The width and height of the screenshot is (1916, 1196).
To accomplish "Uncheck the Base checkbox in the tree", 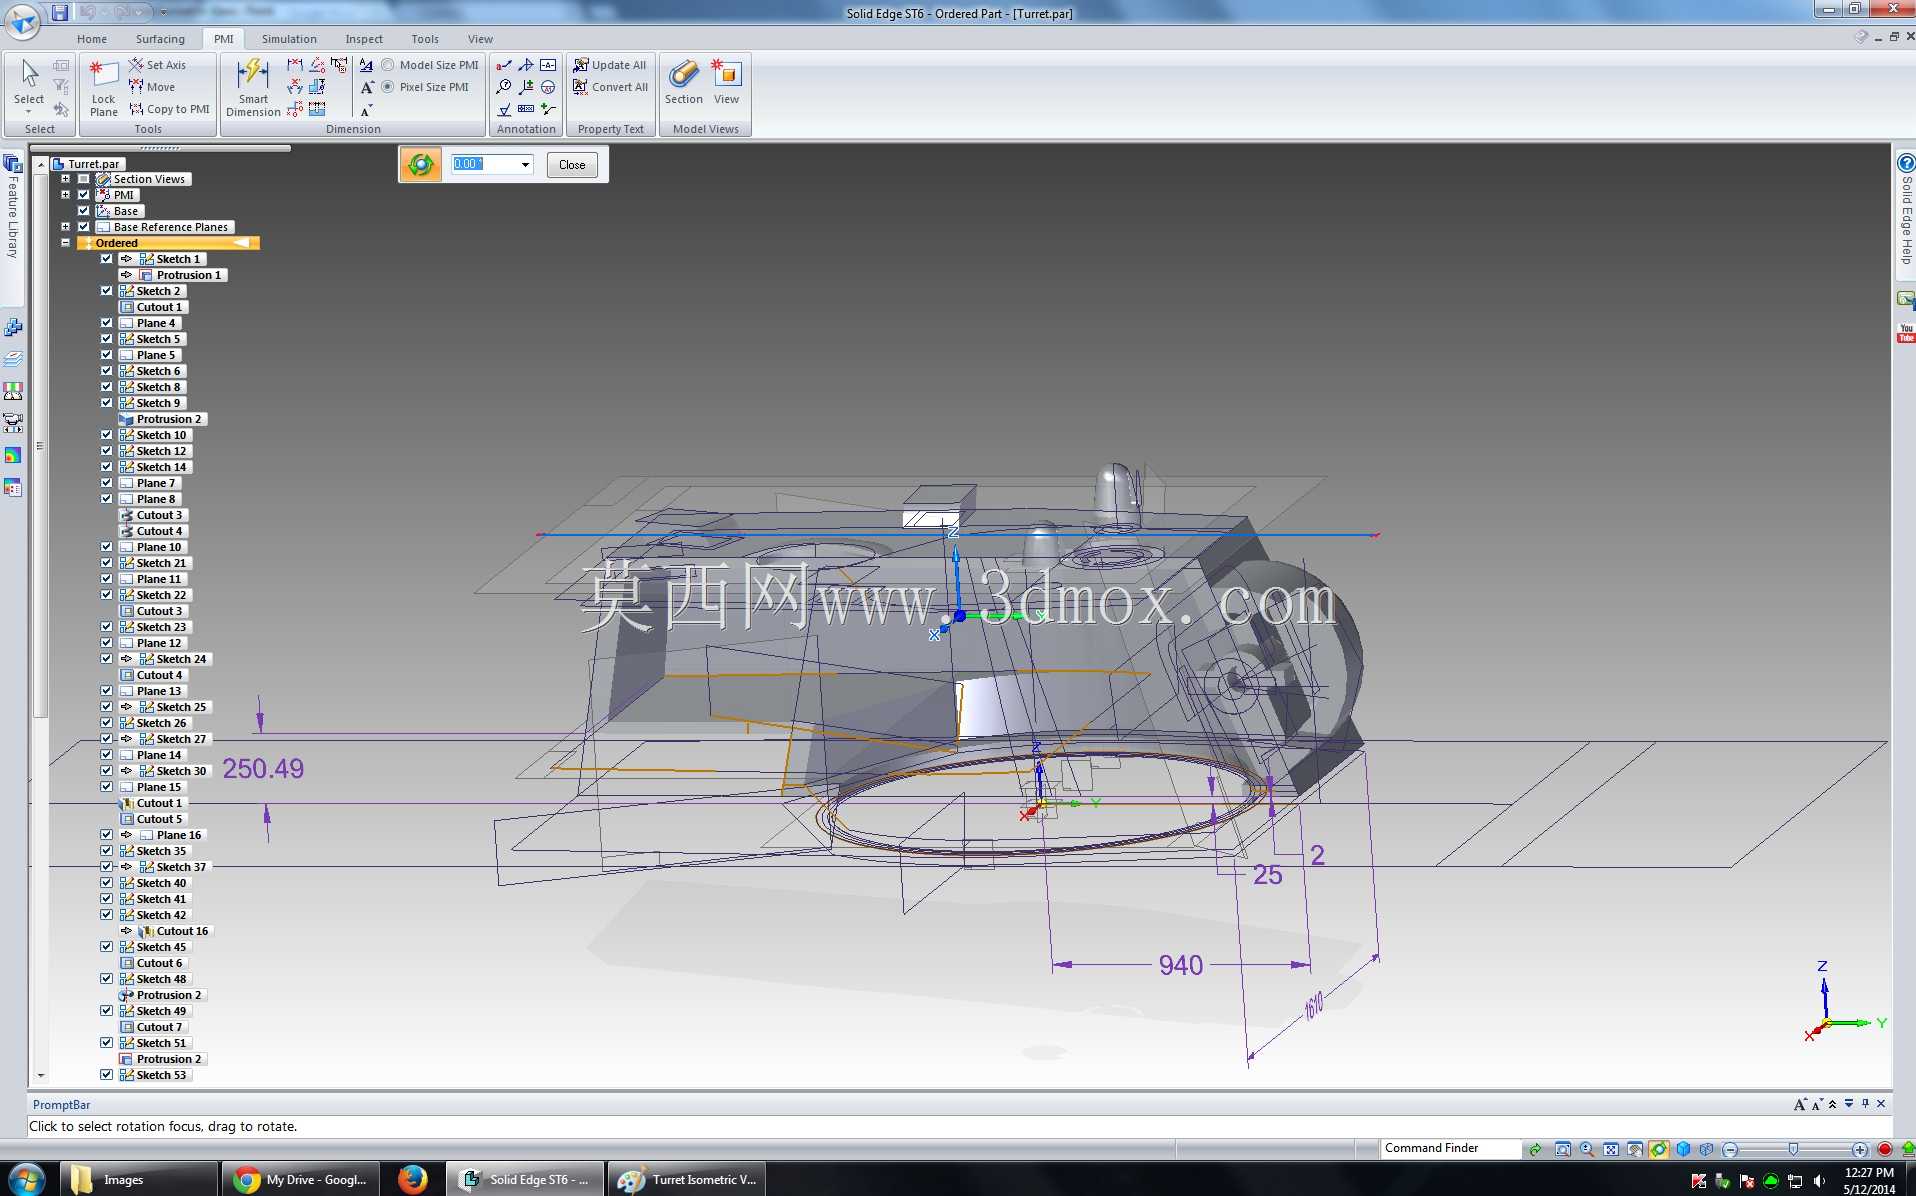I will 84,211.
